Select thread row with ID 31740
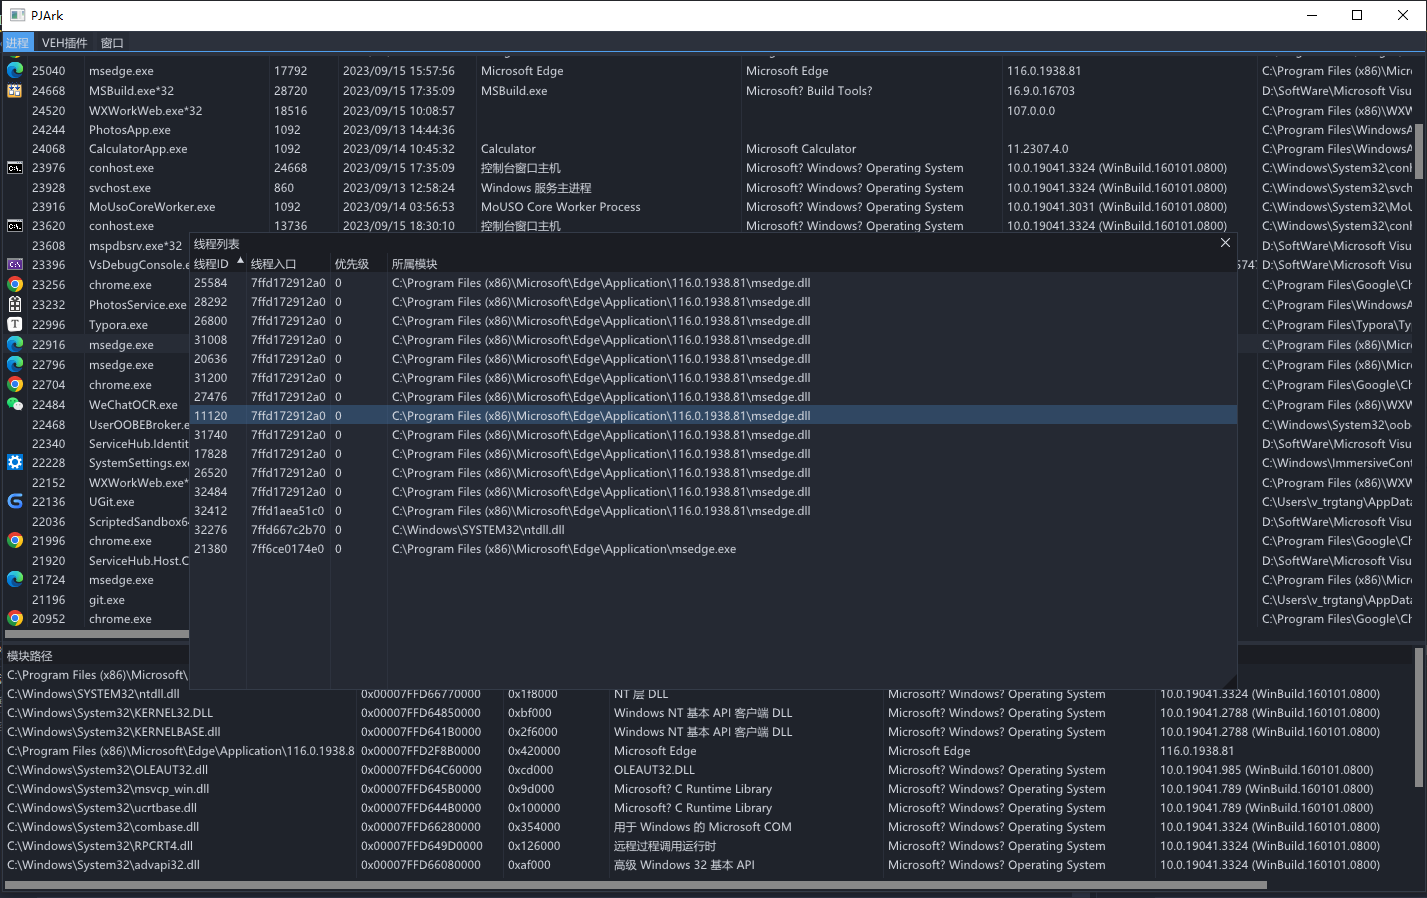The image size is (1427, 898). point(713,435)
